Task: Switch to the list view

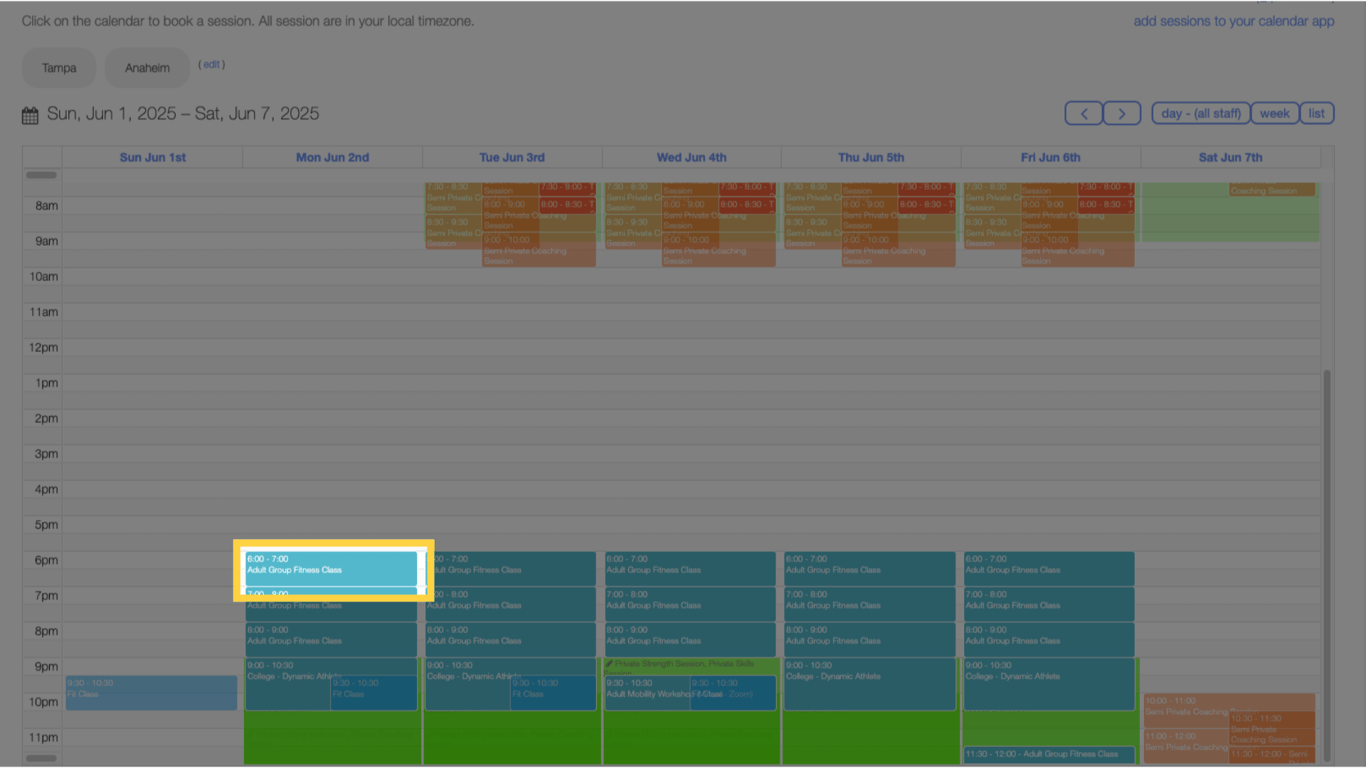Action: pos(1316,113)
